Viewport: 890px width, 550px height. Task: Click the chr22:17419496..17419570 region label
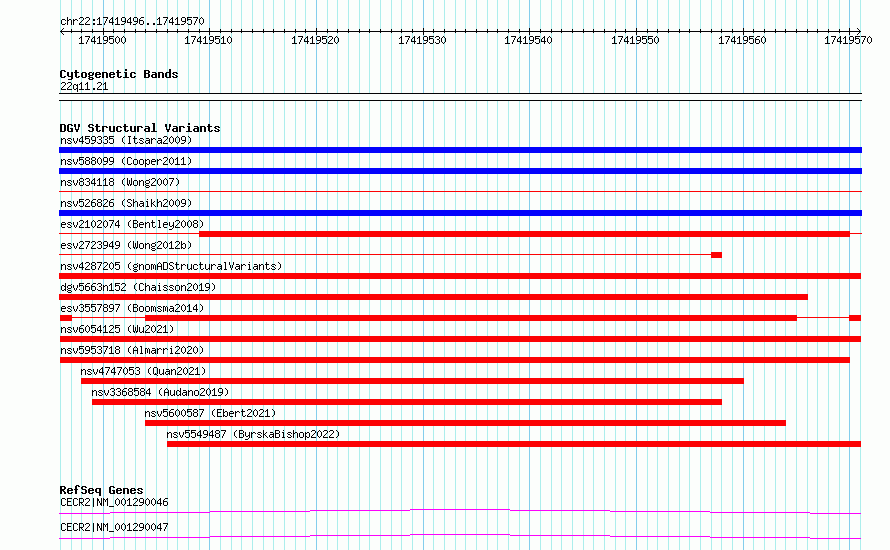click(132, 21)
